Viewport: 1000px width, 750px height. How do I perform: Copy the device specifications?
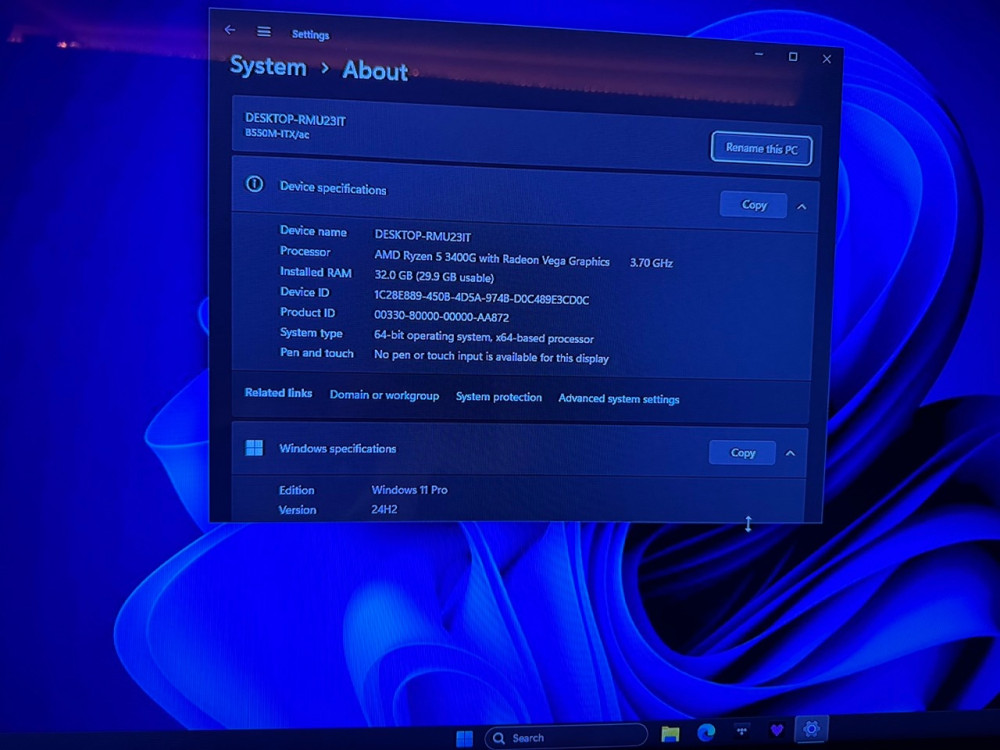[754, 205]
